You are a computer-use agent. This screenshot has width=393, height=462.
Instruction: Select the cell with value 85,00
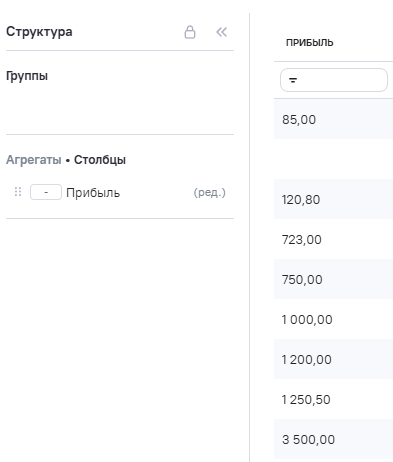click(x=333, y=119)
